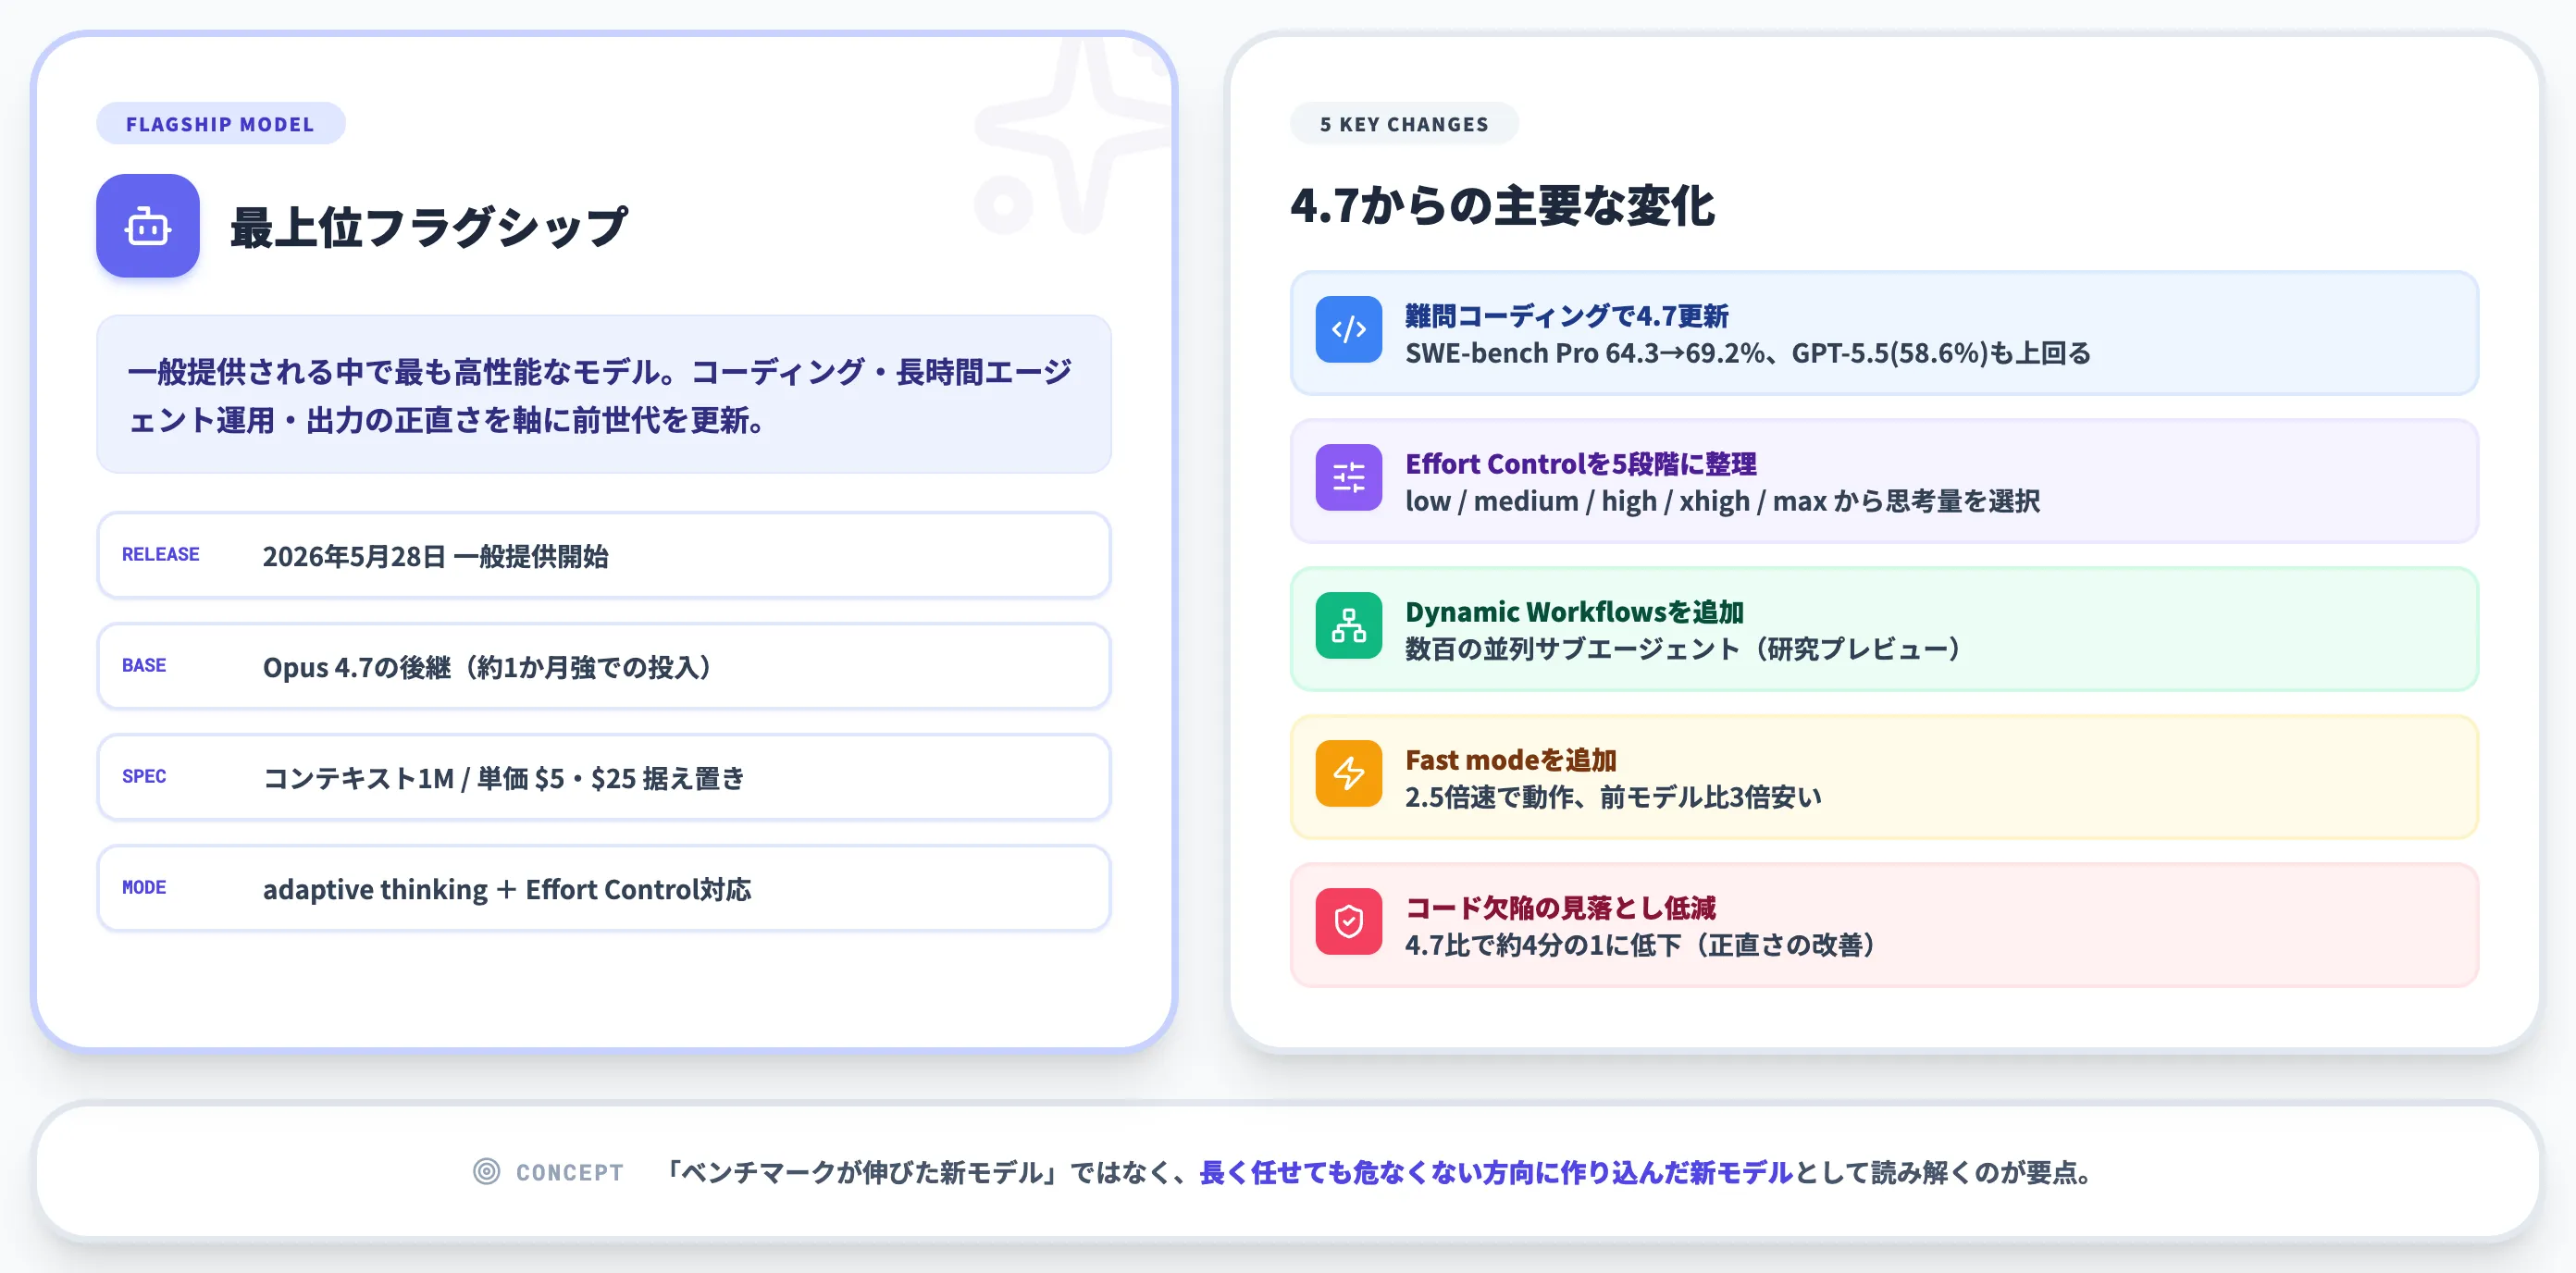The image size is (2576, 1273).
Task: Click the red shield check icon
Action: point(1348,921)
